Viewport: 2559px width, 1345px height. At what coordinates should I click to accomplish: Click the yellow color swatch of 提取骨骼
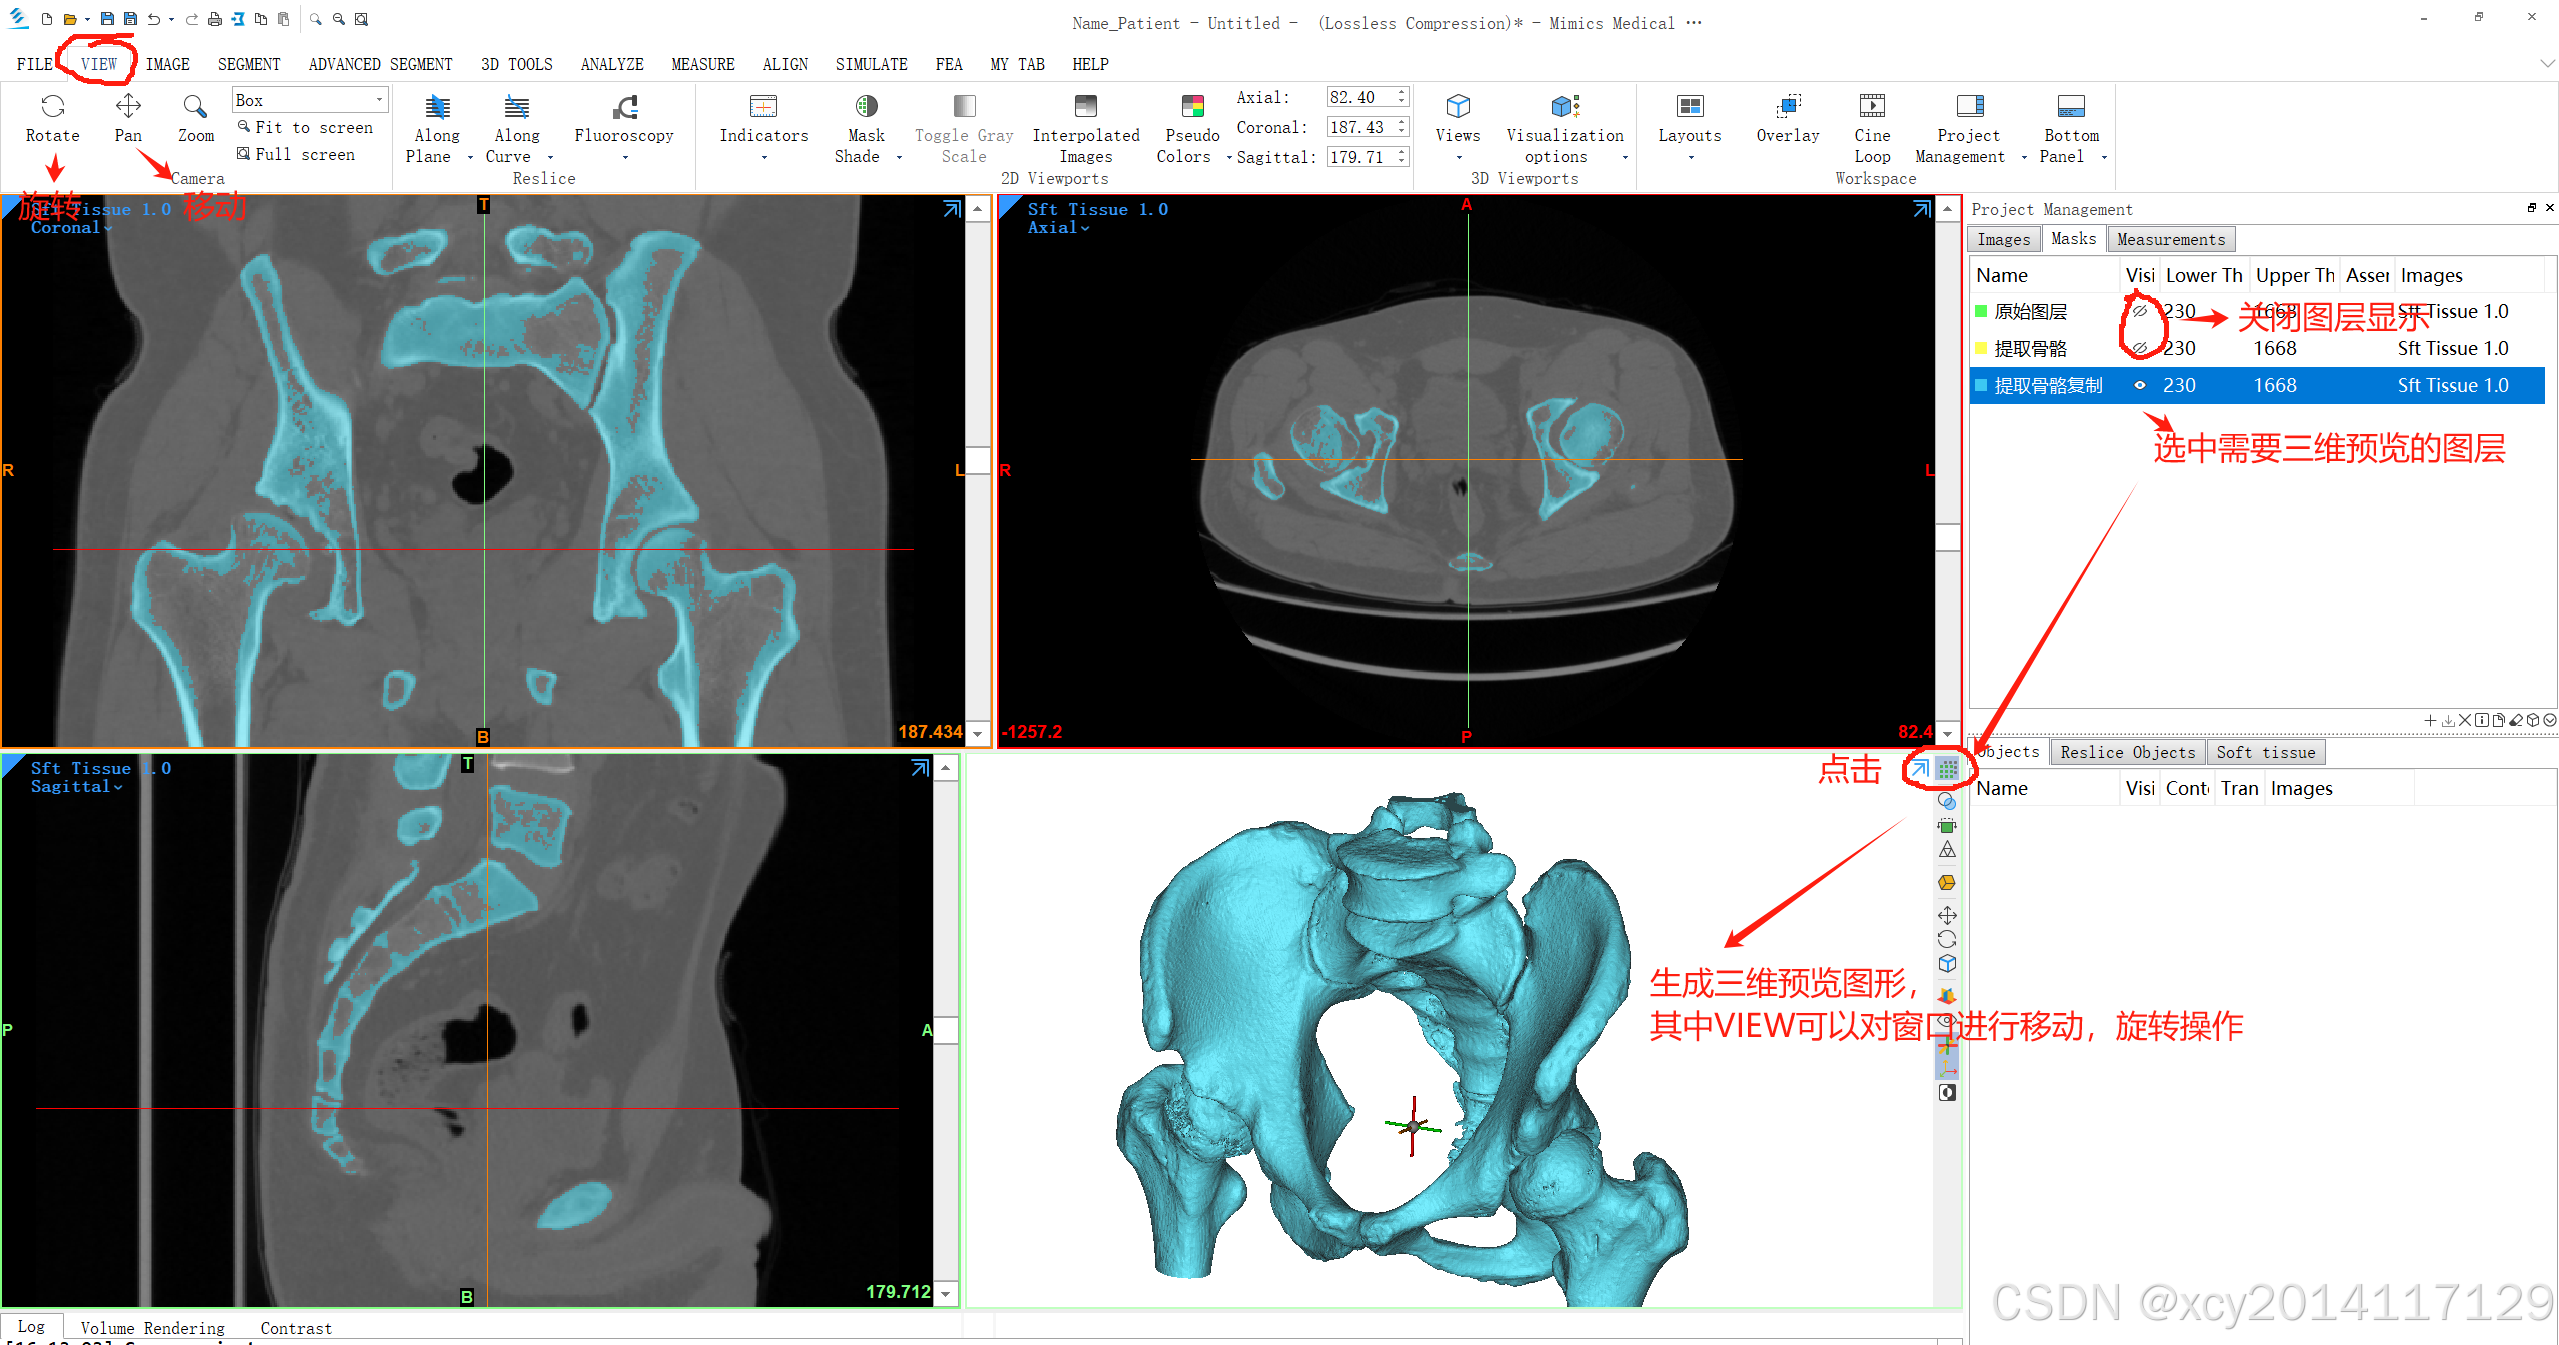tap(1981, 348)
